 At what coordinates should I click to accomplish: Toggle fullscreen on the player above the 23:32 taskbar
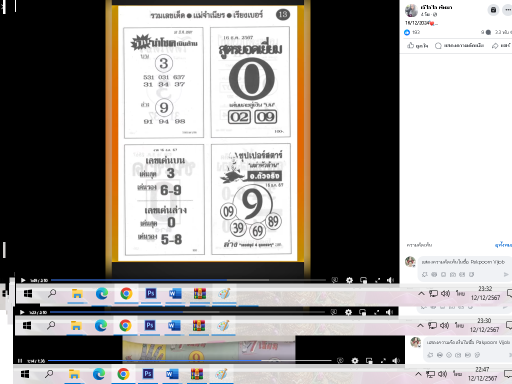(x=378, y=280)
